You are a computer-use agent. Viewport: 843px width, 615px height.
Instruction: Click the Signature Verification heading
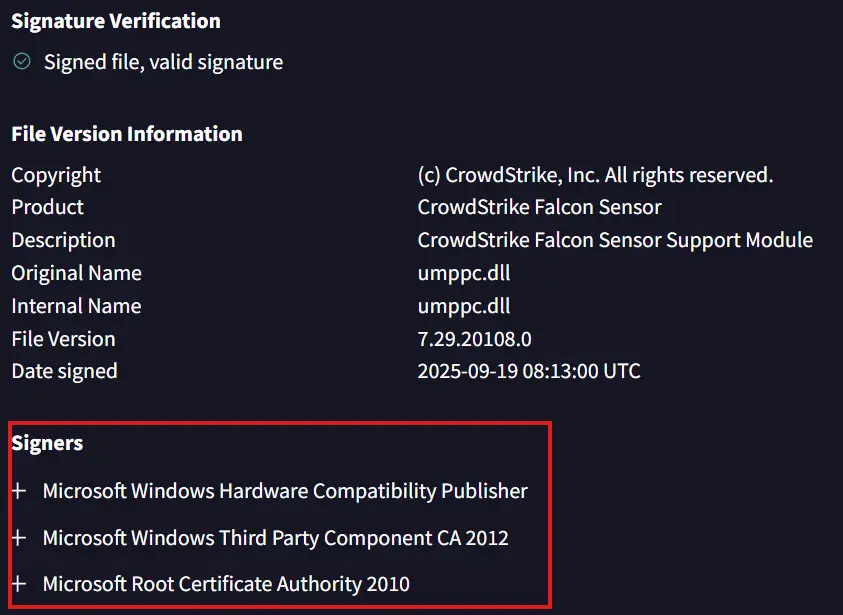click(x=116, y=21)
